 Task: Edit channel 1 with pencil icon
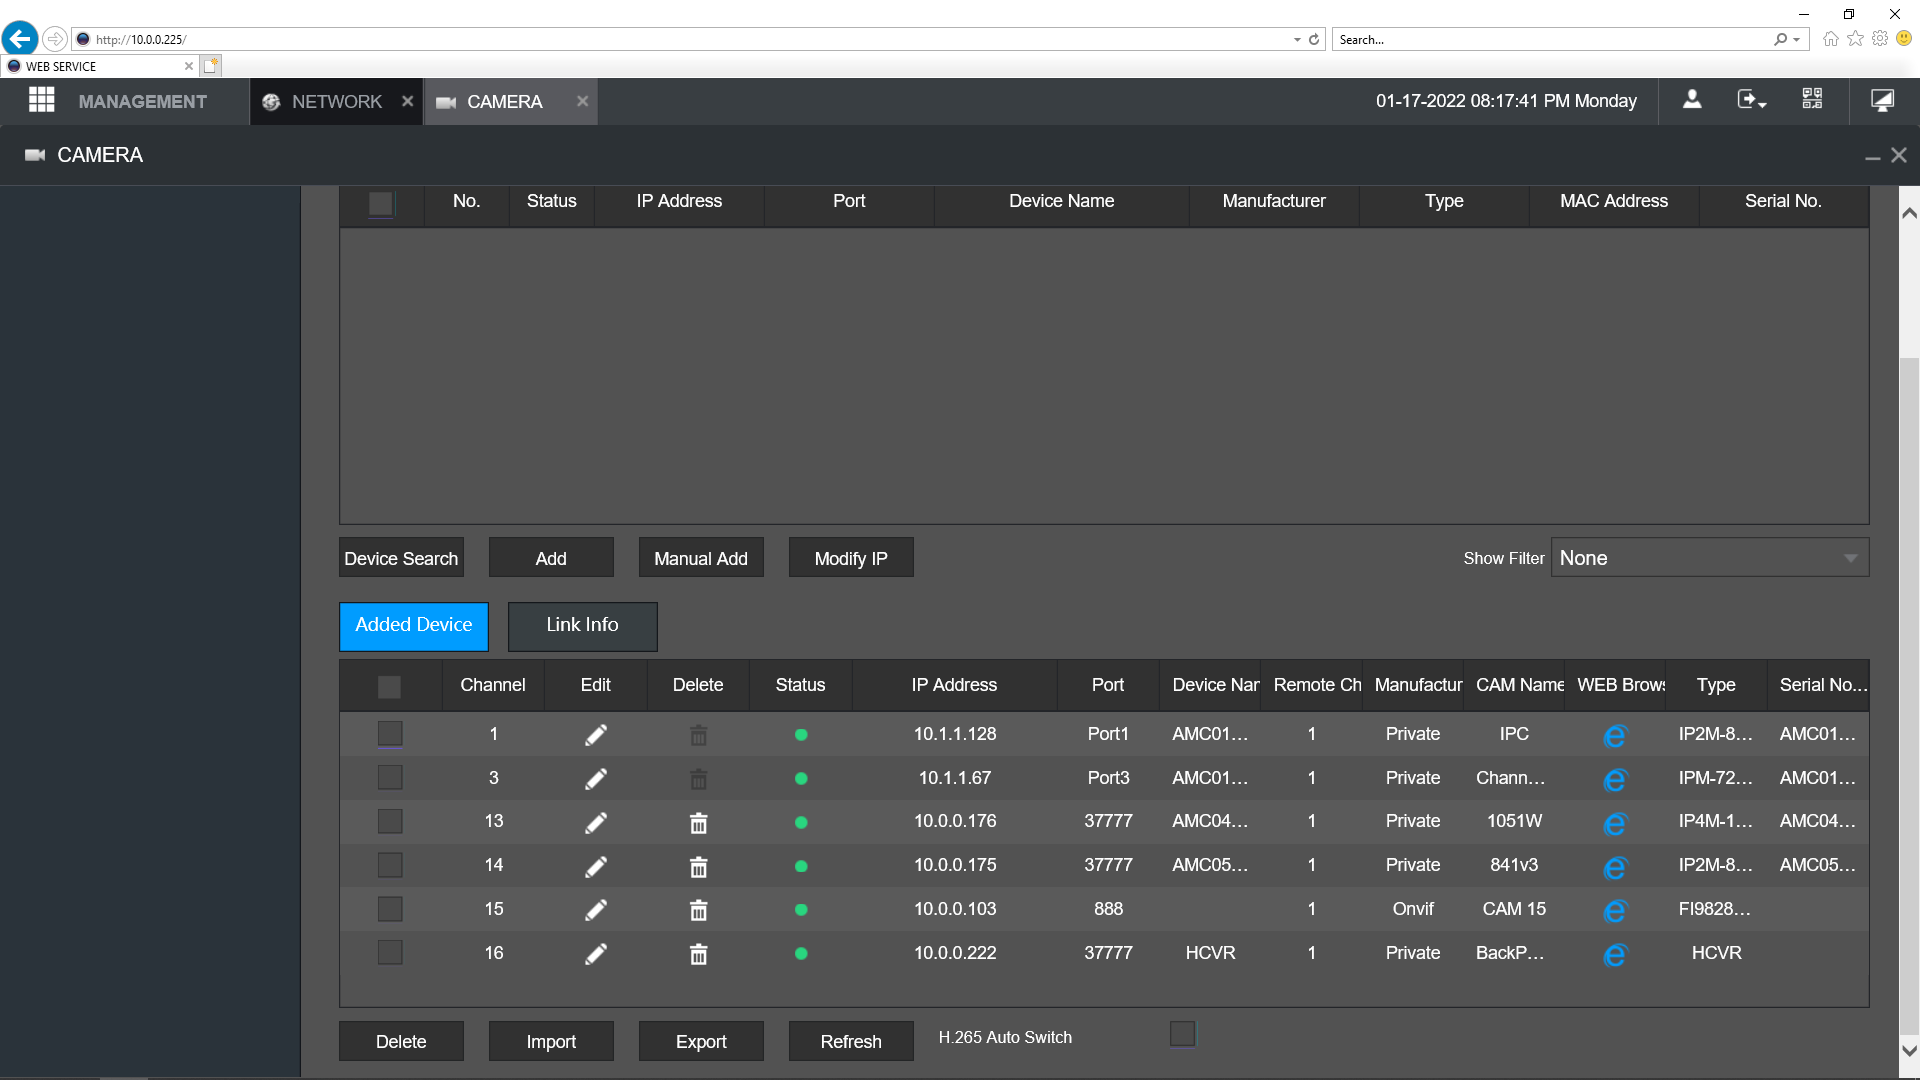(596, 735)
